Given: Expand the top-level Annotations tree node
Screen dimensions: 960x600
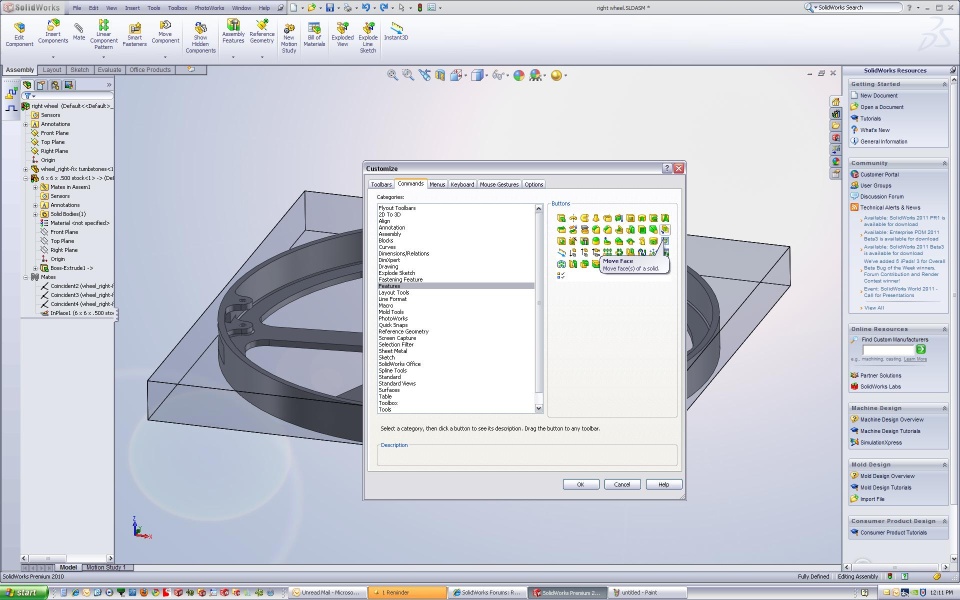Looking at the screenshot, I should (26, 124).
